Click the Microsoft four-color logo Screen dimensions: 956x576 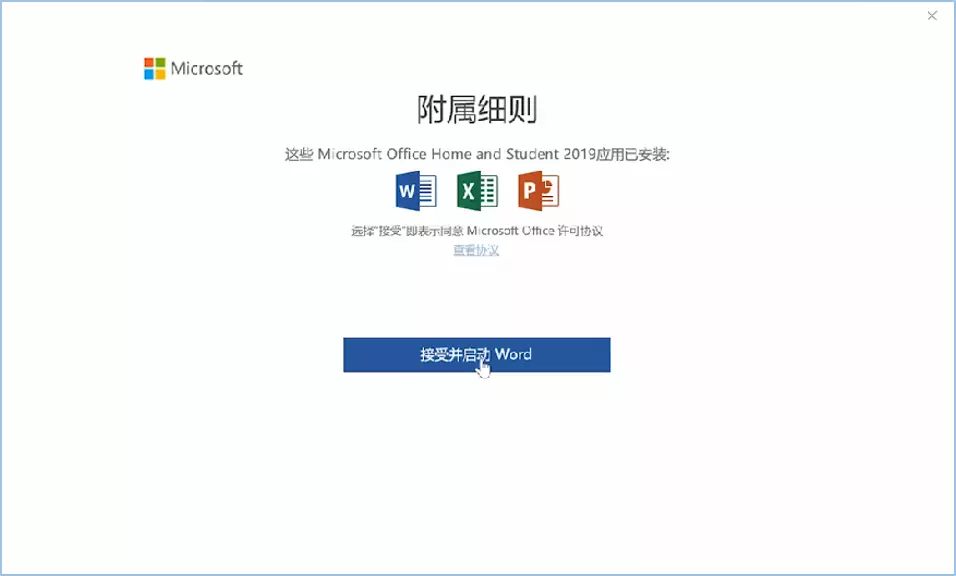coord(155,68)
